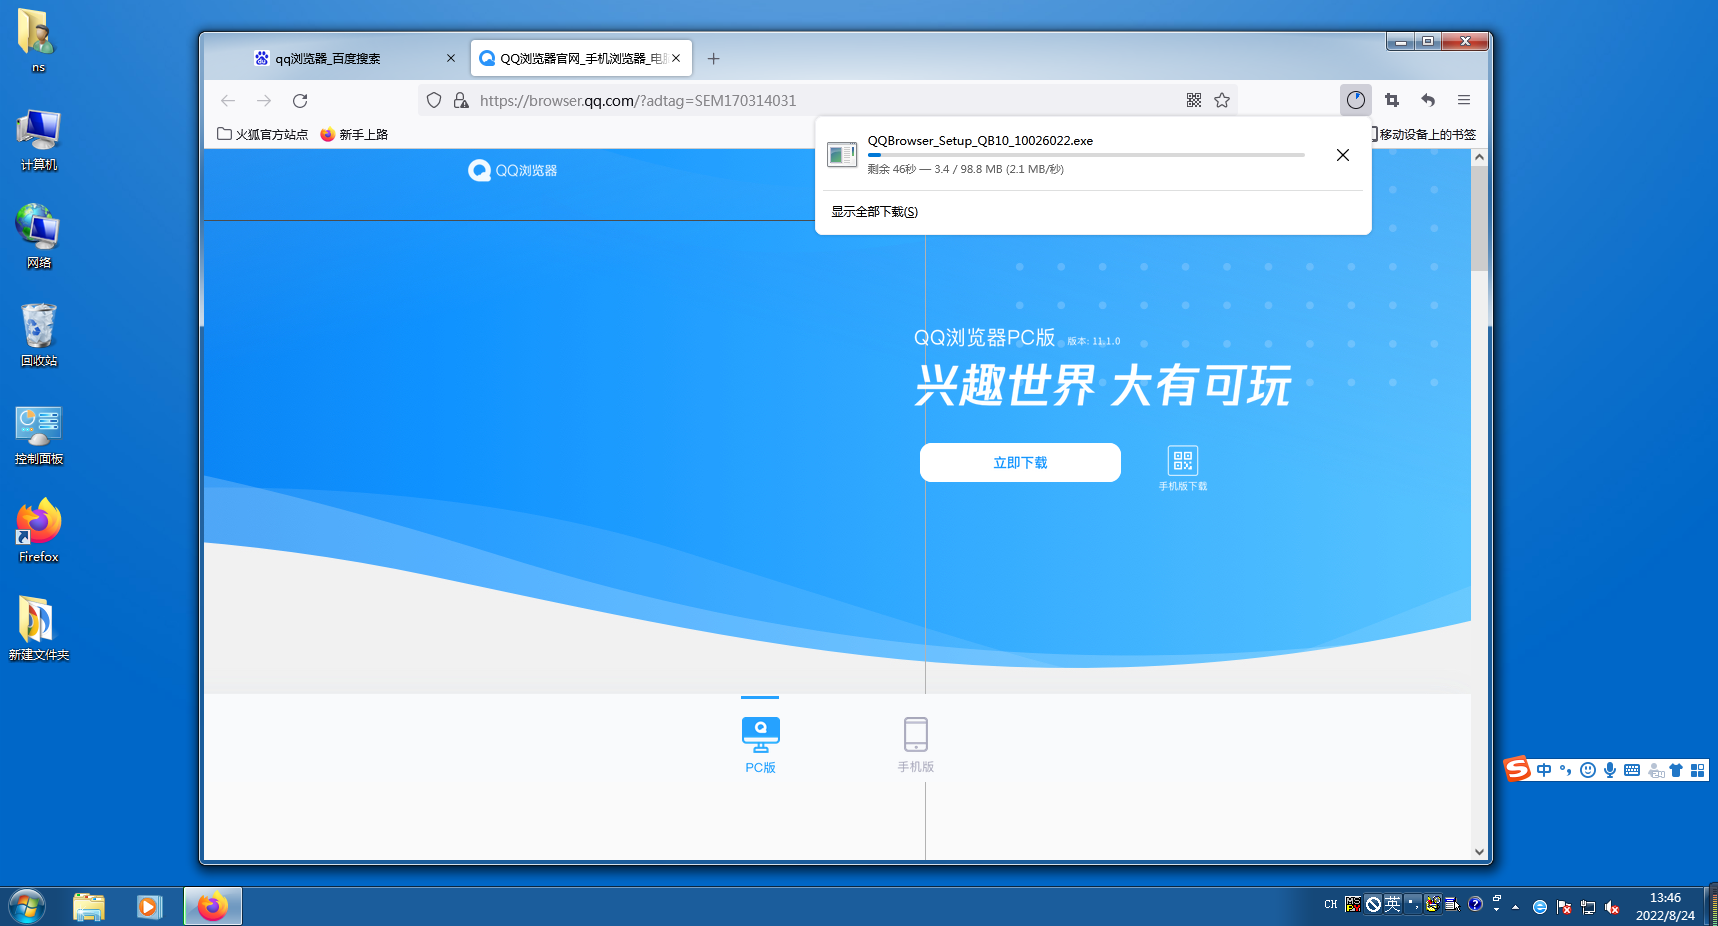Select the 回收站 recycle bin icon
1718x926 pixels.
tap(38, 335)
